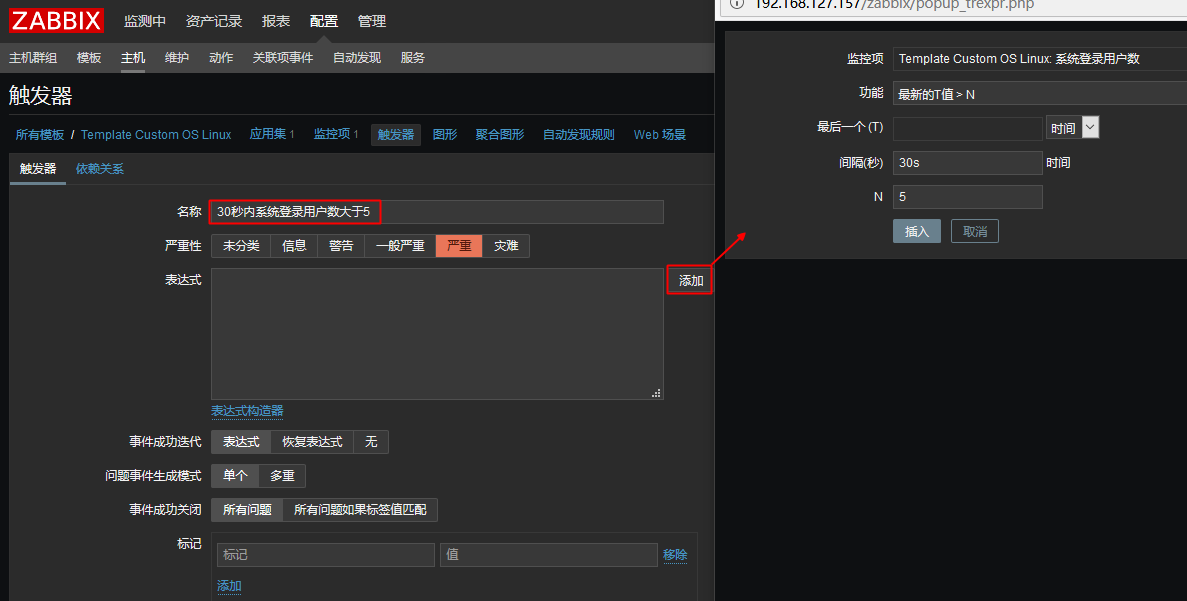
Task: Select 恢复表达式 for 事件成功迭代
Action: coord(312,442)
